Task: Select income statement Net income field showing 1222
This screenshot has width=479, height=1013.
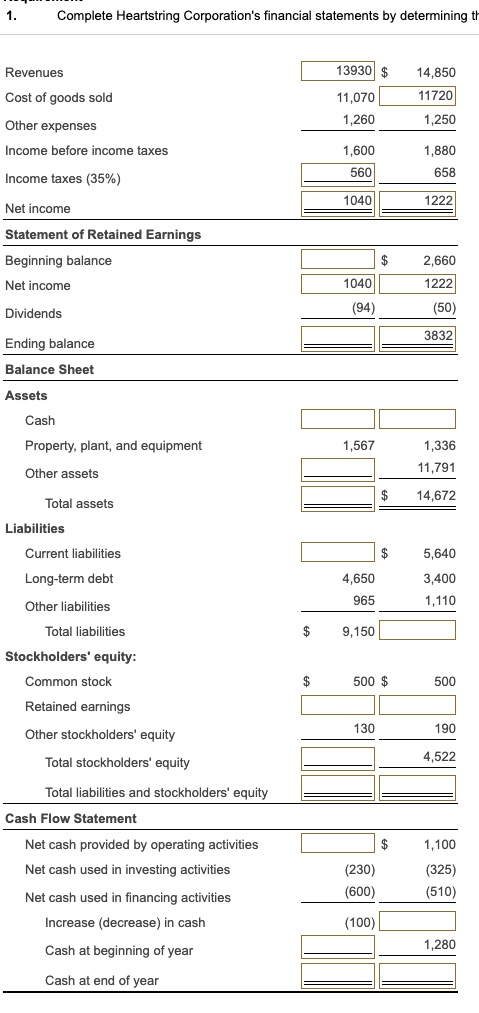Action: point(418,202)
